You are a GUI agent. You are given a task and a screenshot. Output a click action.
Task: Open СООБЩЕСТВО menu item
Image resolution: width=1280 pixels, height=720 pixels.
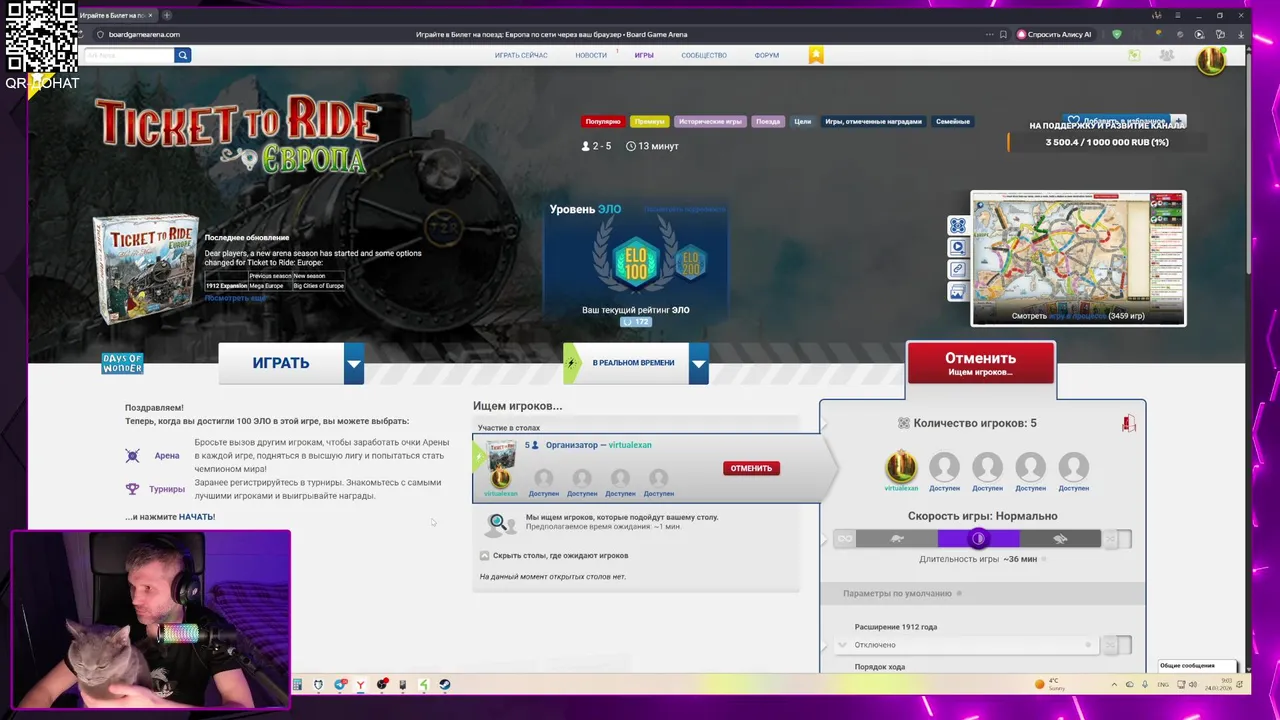pyautogui.click(x=704, y=55)
